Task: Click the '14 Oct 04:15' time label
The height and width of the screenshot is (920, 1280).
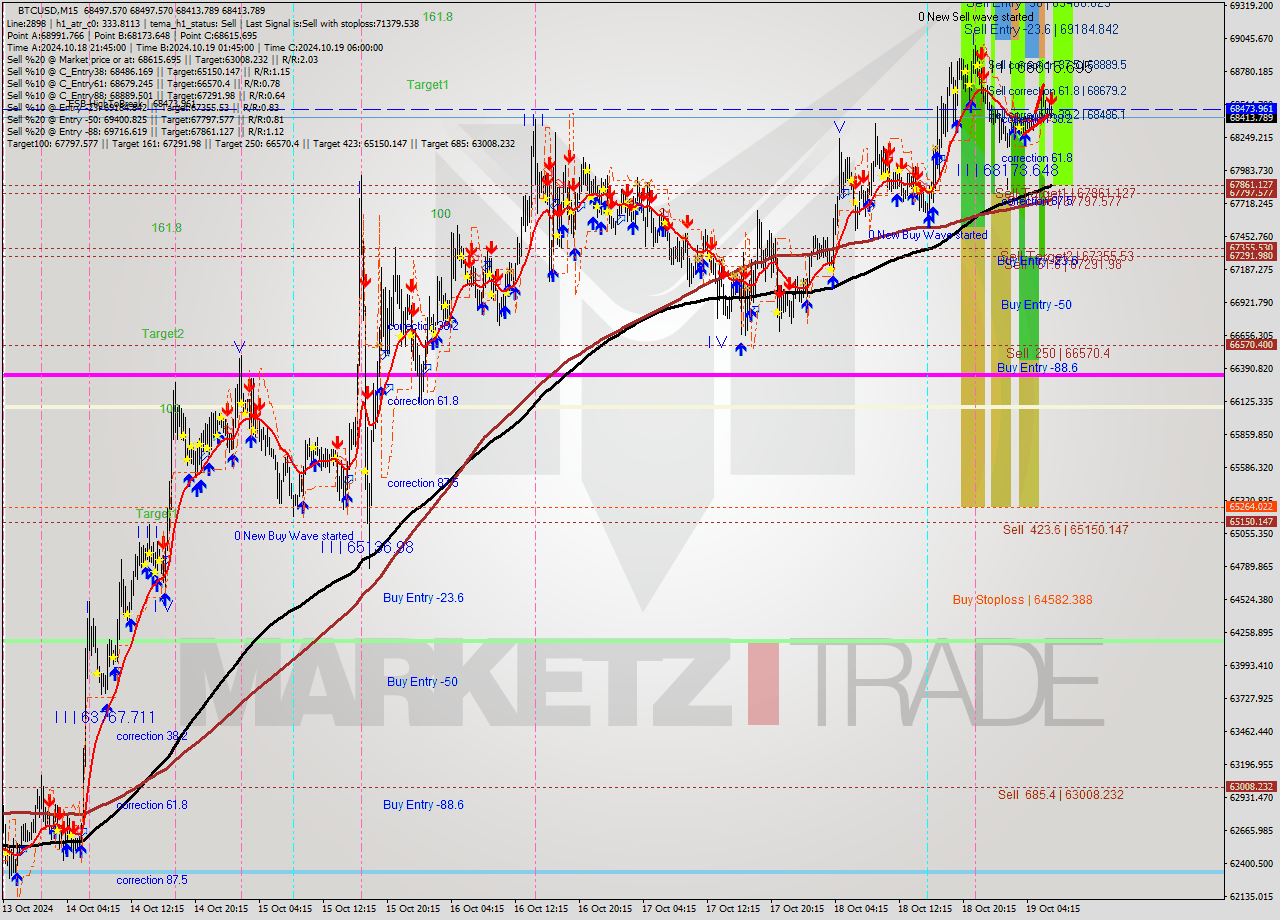Action: (x=93, y=909)
